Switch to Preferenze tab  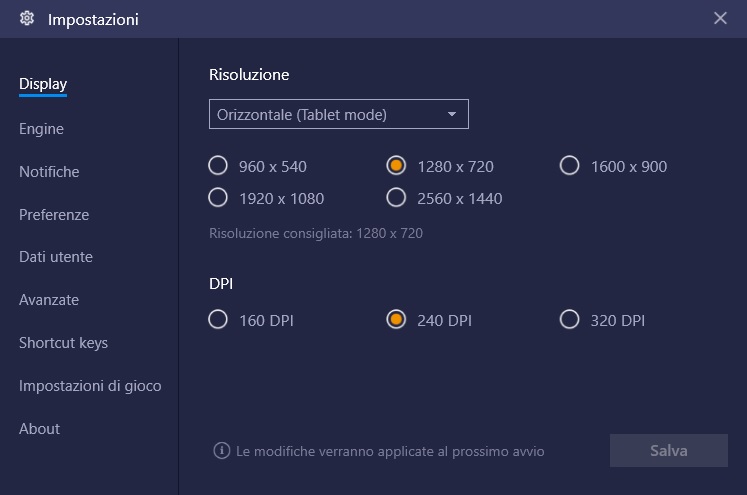click(54, 215)
